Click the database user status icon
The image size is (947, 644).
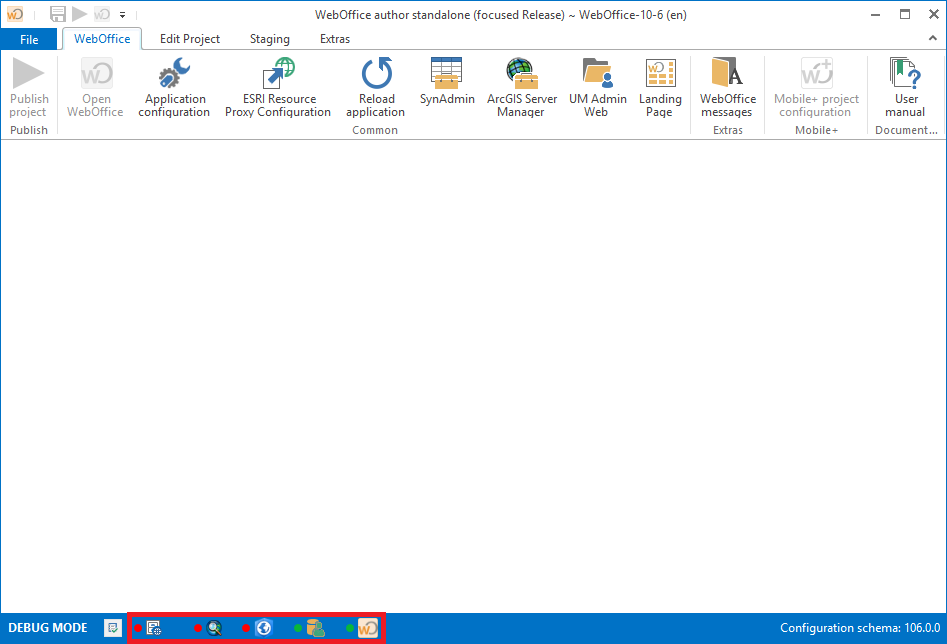pyautogui.click(x=316, y=628)
